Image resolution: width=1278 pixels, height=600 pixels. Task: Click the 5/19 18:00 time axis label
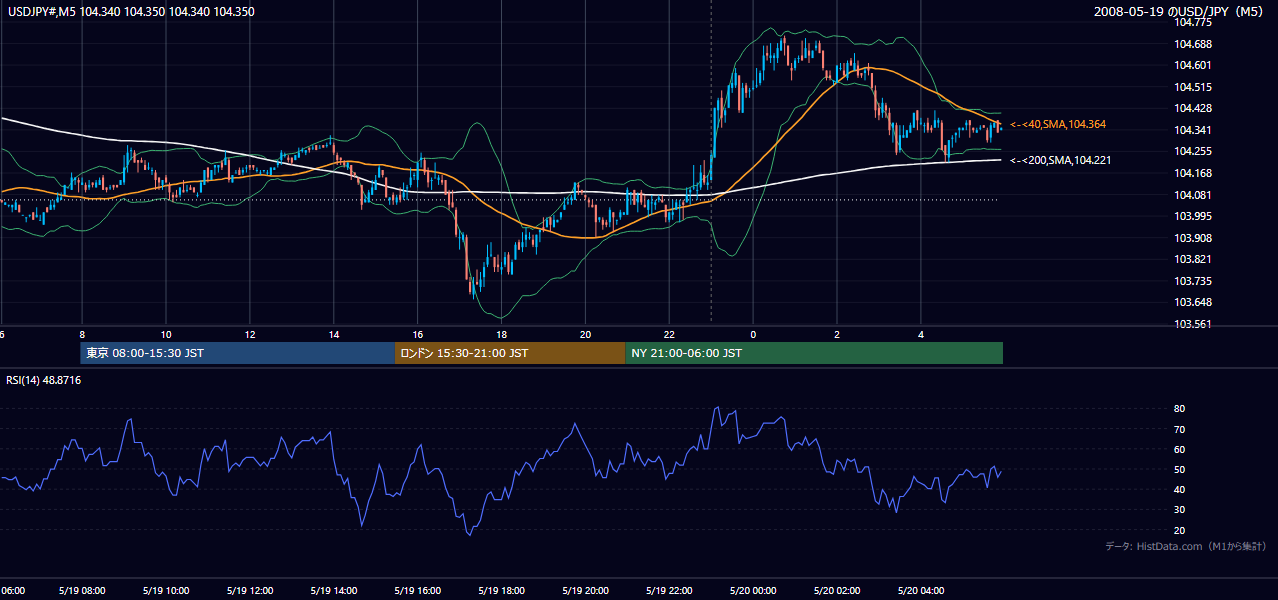click(502, 590)
